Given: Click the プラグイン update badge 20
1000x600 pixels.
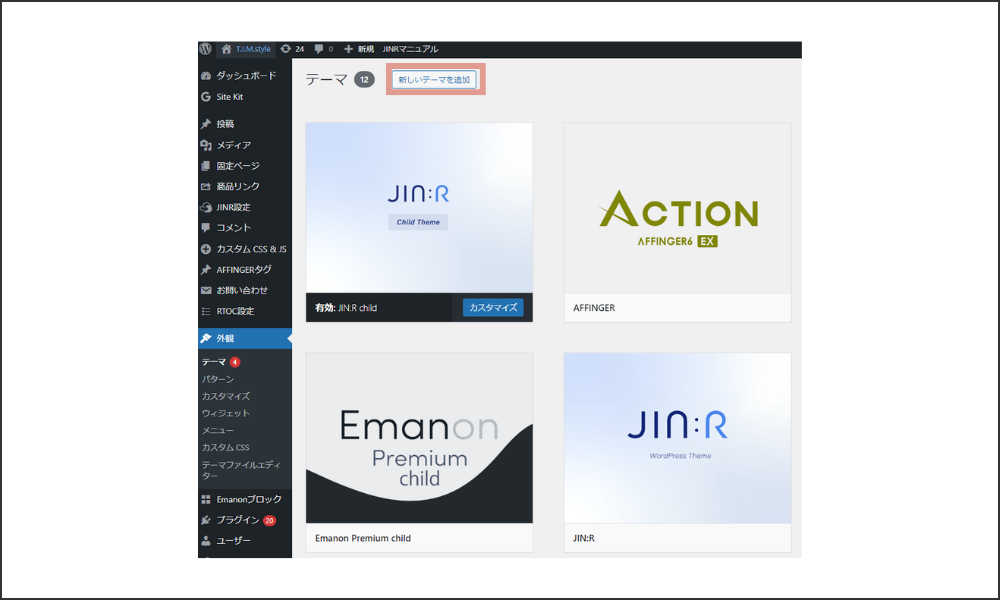Looking at the screenshot, I should [x=269, y=520].
